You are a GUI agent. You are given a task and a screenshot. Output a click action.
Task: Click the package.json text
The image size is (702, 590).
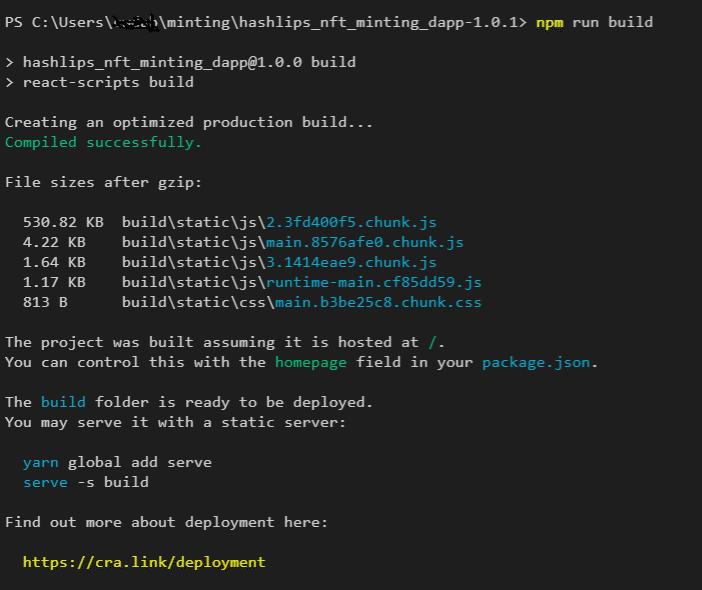pyautogui.click(x=536, y=363)
